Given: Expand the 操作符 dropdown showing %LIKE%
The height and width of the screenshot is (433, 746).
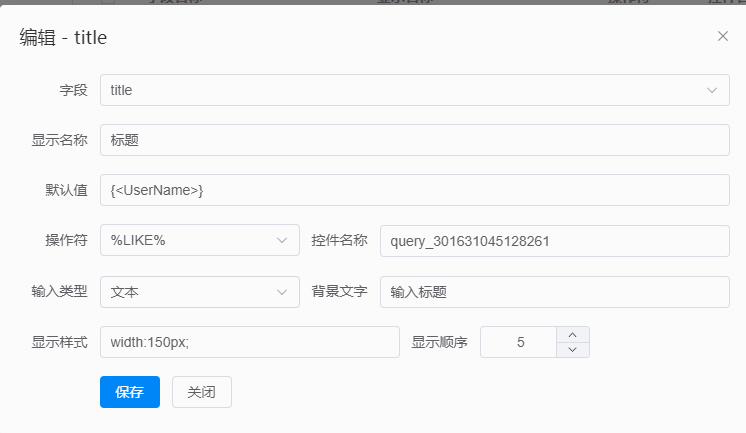Looking at the screenshot, I should pos(199,240).
